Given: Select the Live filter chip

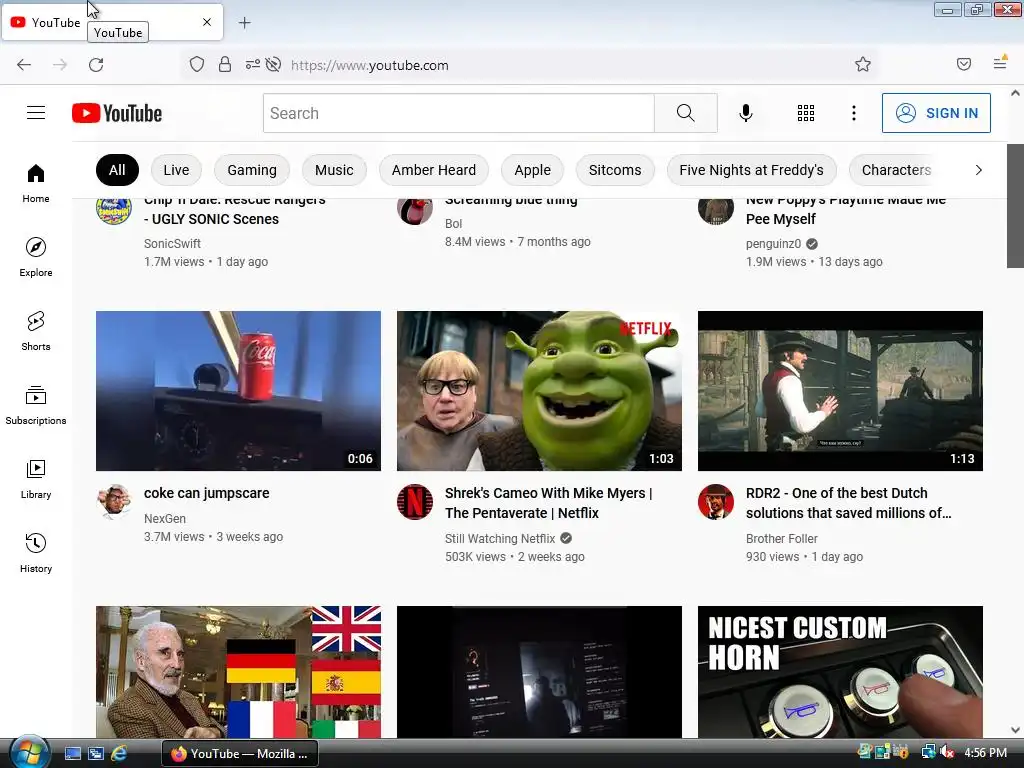Looking at the screenshot, I should [176, 170].
